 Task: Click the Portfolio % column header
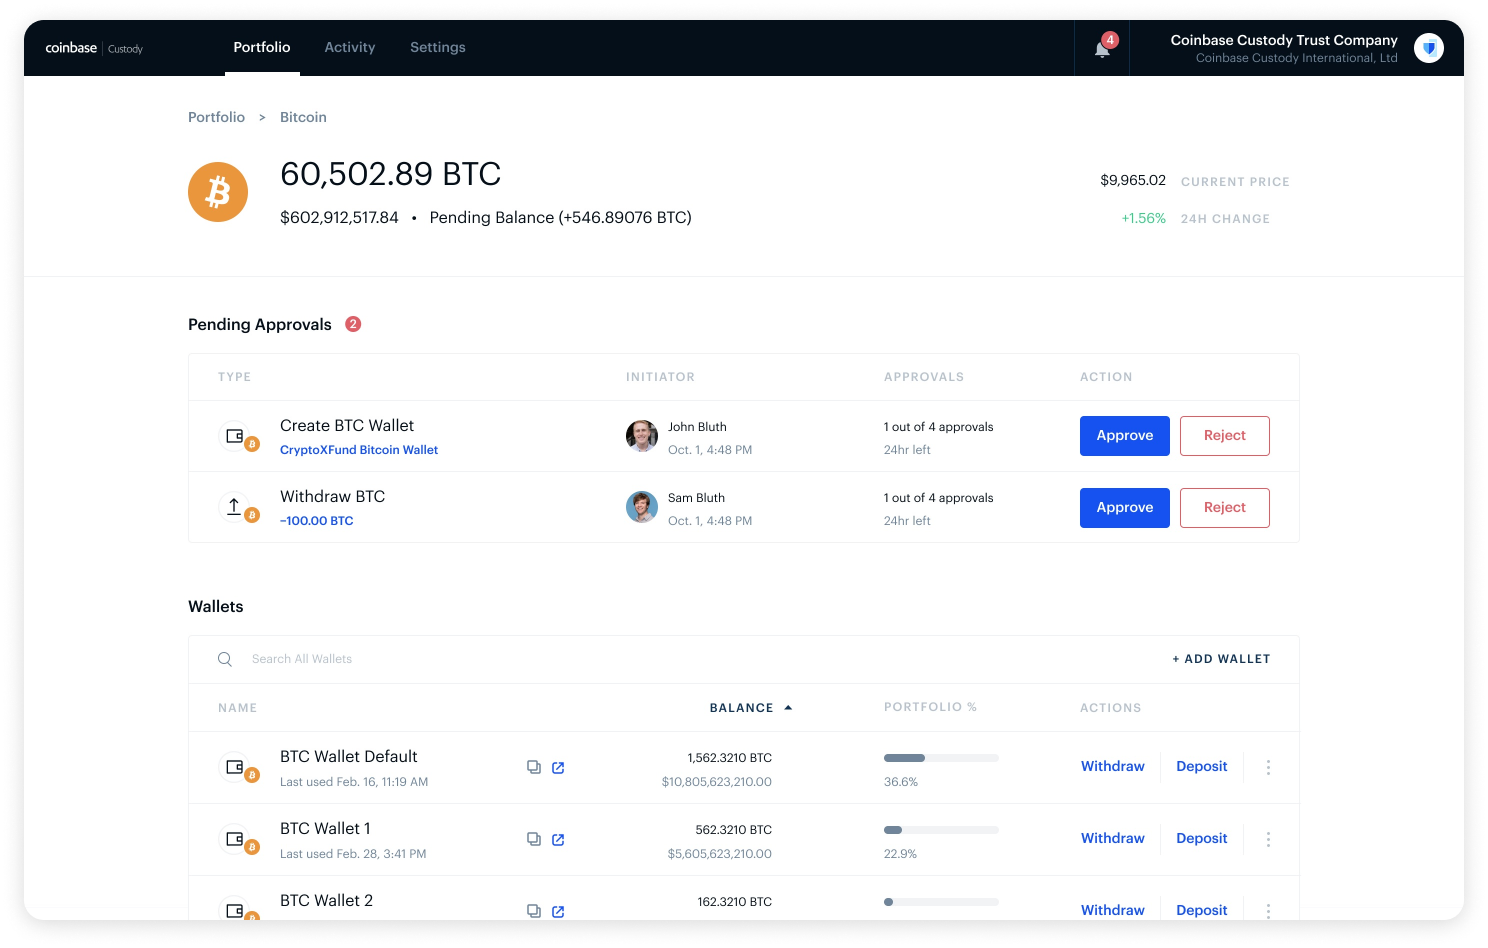[930, 707]
